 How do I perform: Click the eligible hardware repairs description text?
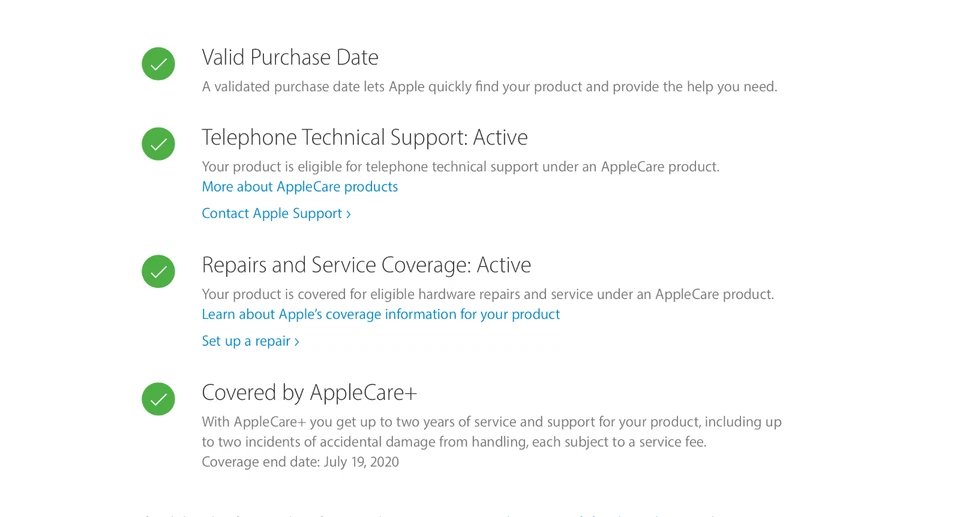487,294
